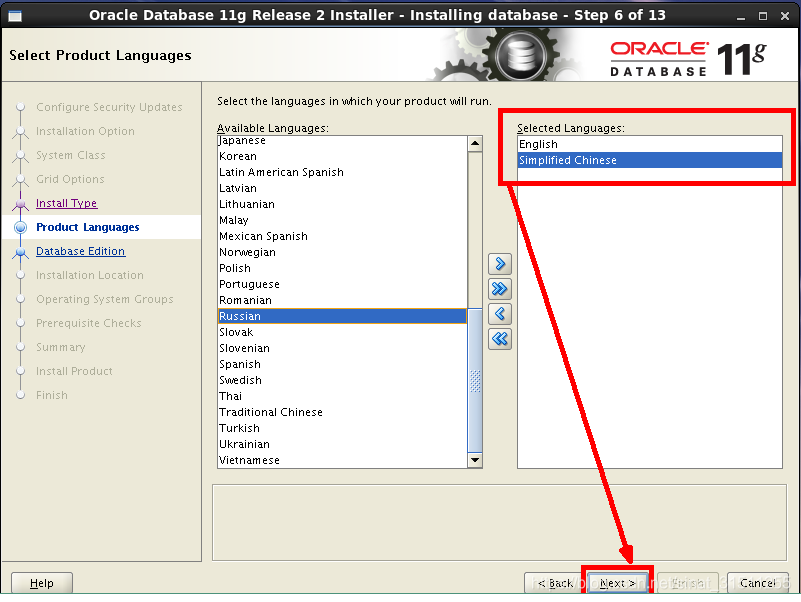Click the Finish step in sidebar
801x602 pixels.
coord(52,396)
